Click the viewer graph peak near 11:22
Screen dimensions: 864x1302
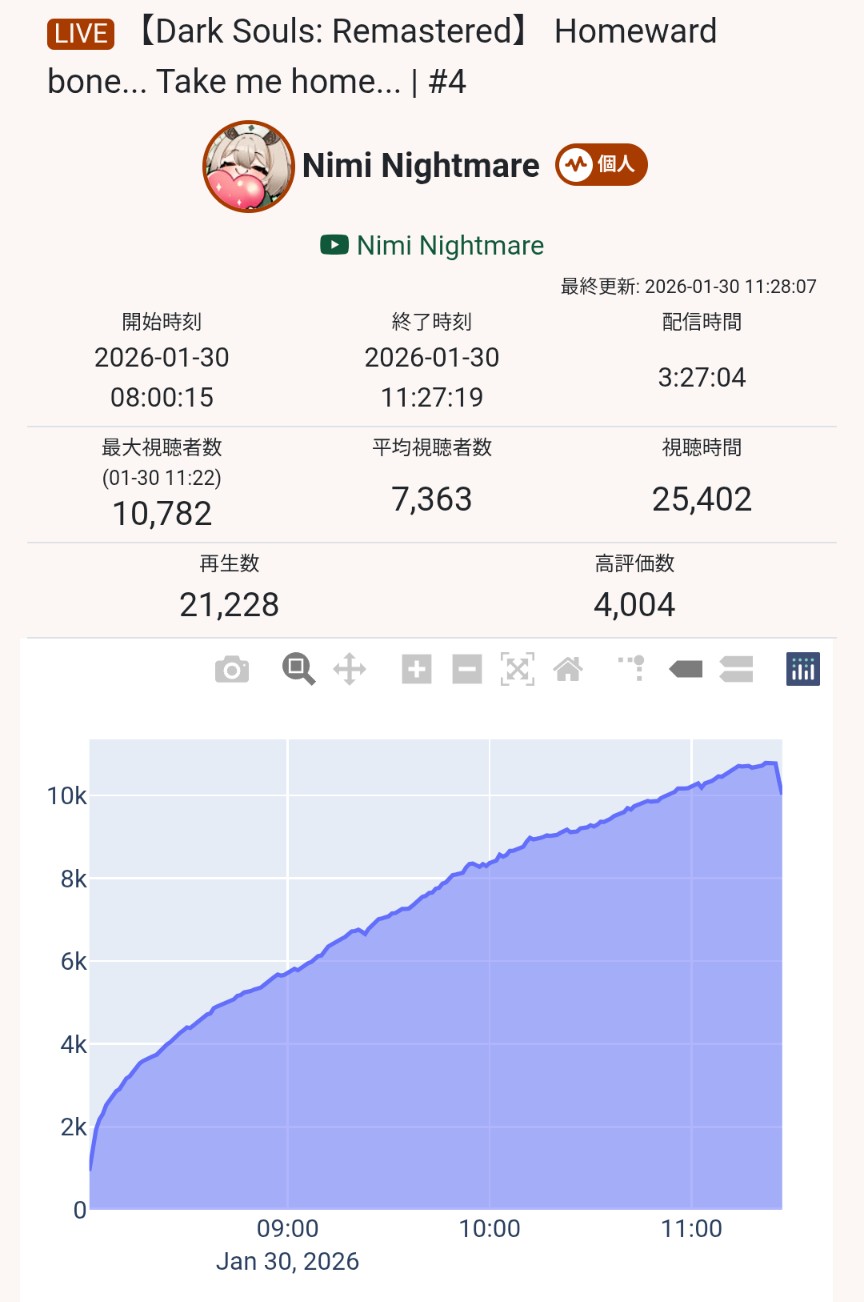click(x=768, y=763)
